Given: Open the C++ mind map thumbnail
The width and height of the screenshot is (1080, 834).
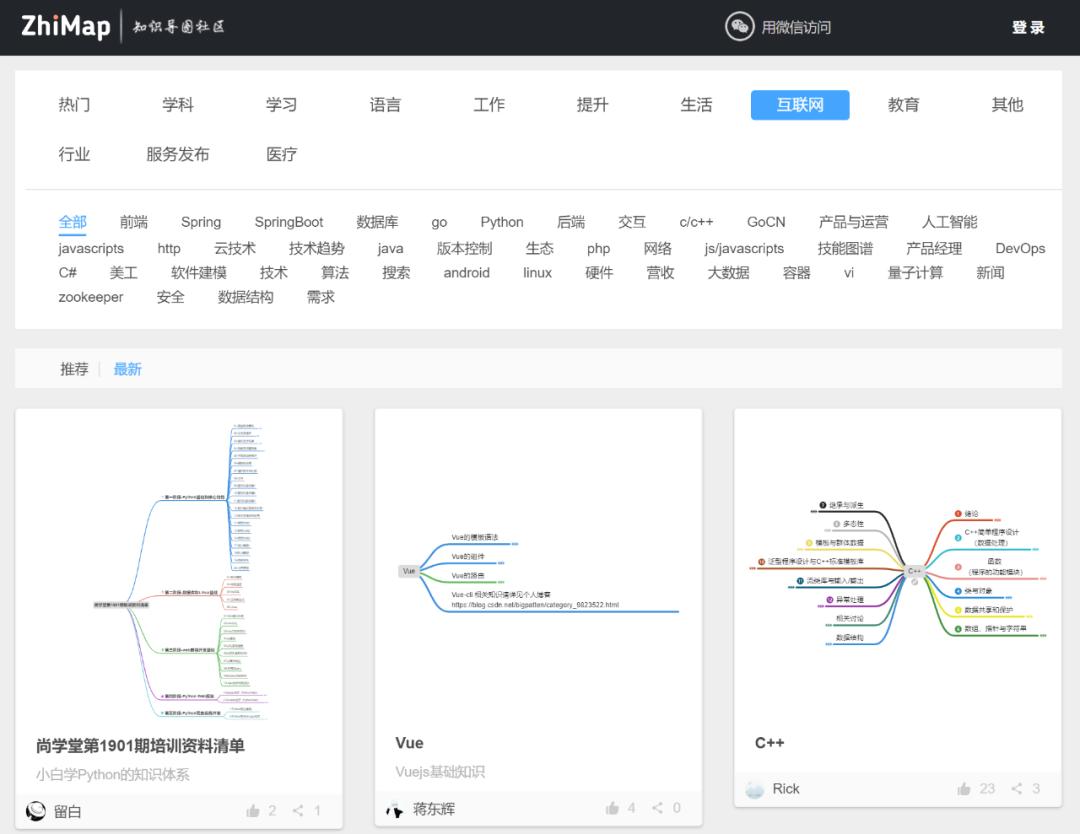Looking at the screenshot, I should (x=897, y=572).
